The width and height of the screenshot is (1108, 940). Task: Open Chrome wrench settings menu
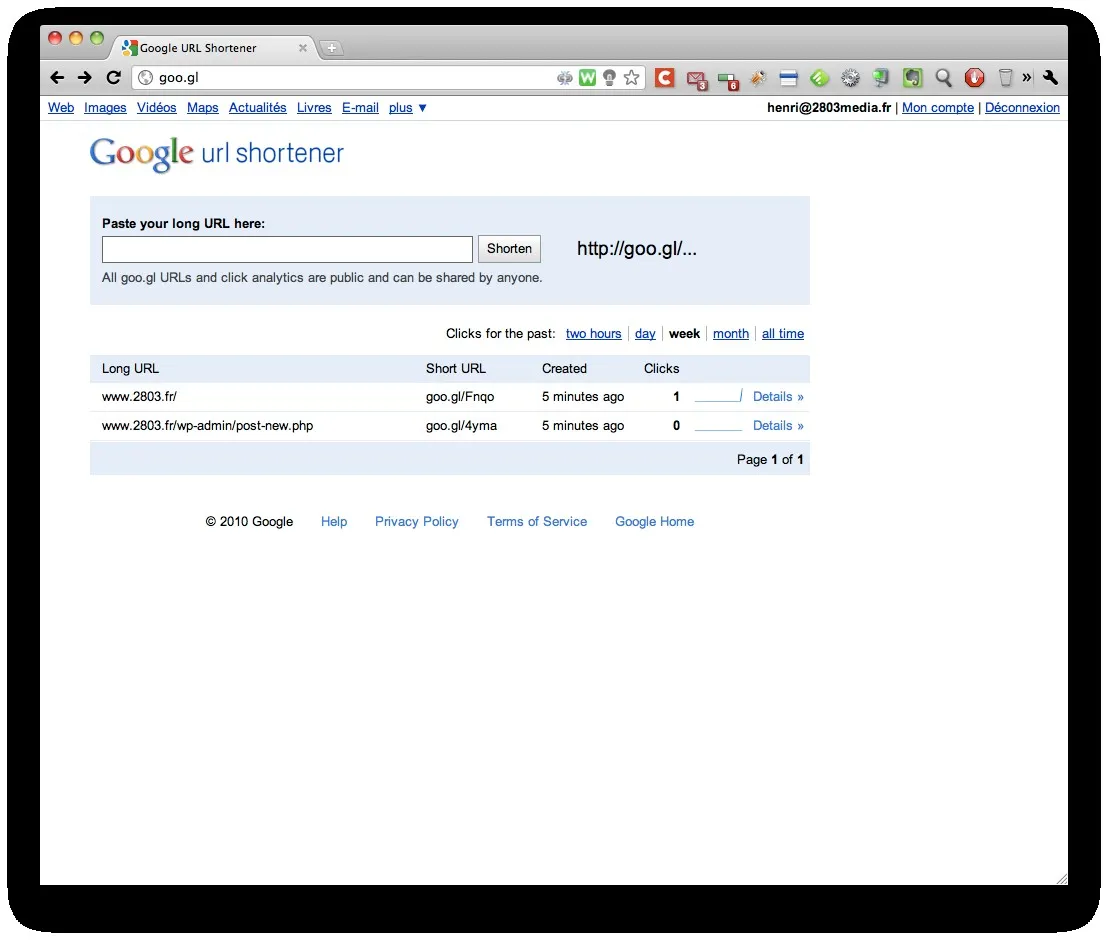[1051, 78]
